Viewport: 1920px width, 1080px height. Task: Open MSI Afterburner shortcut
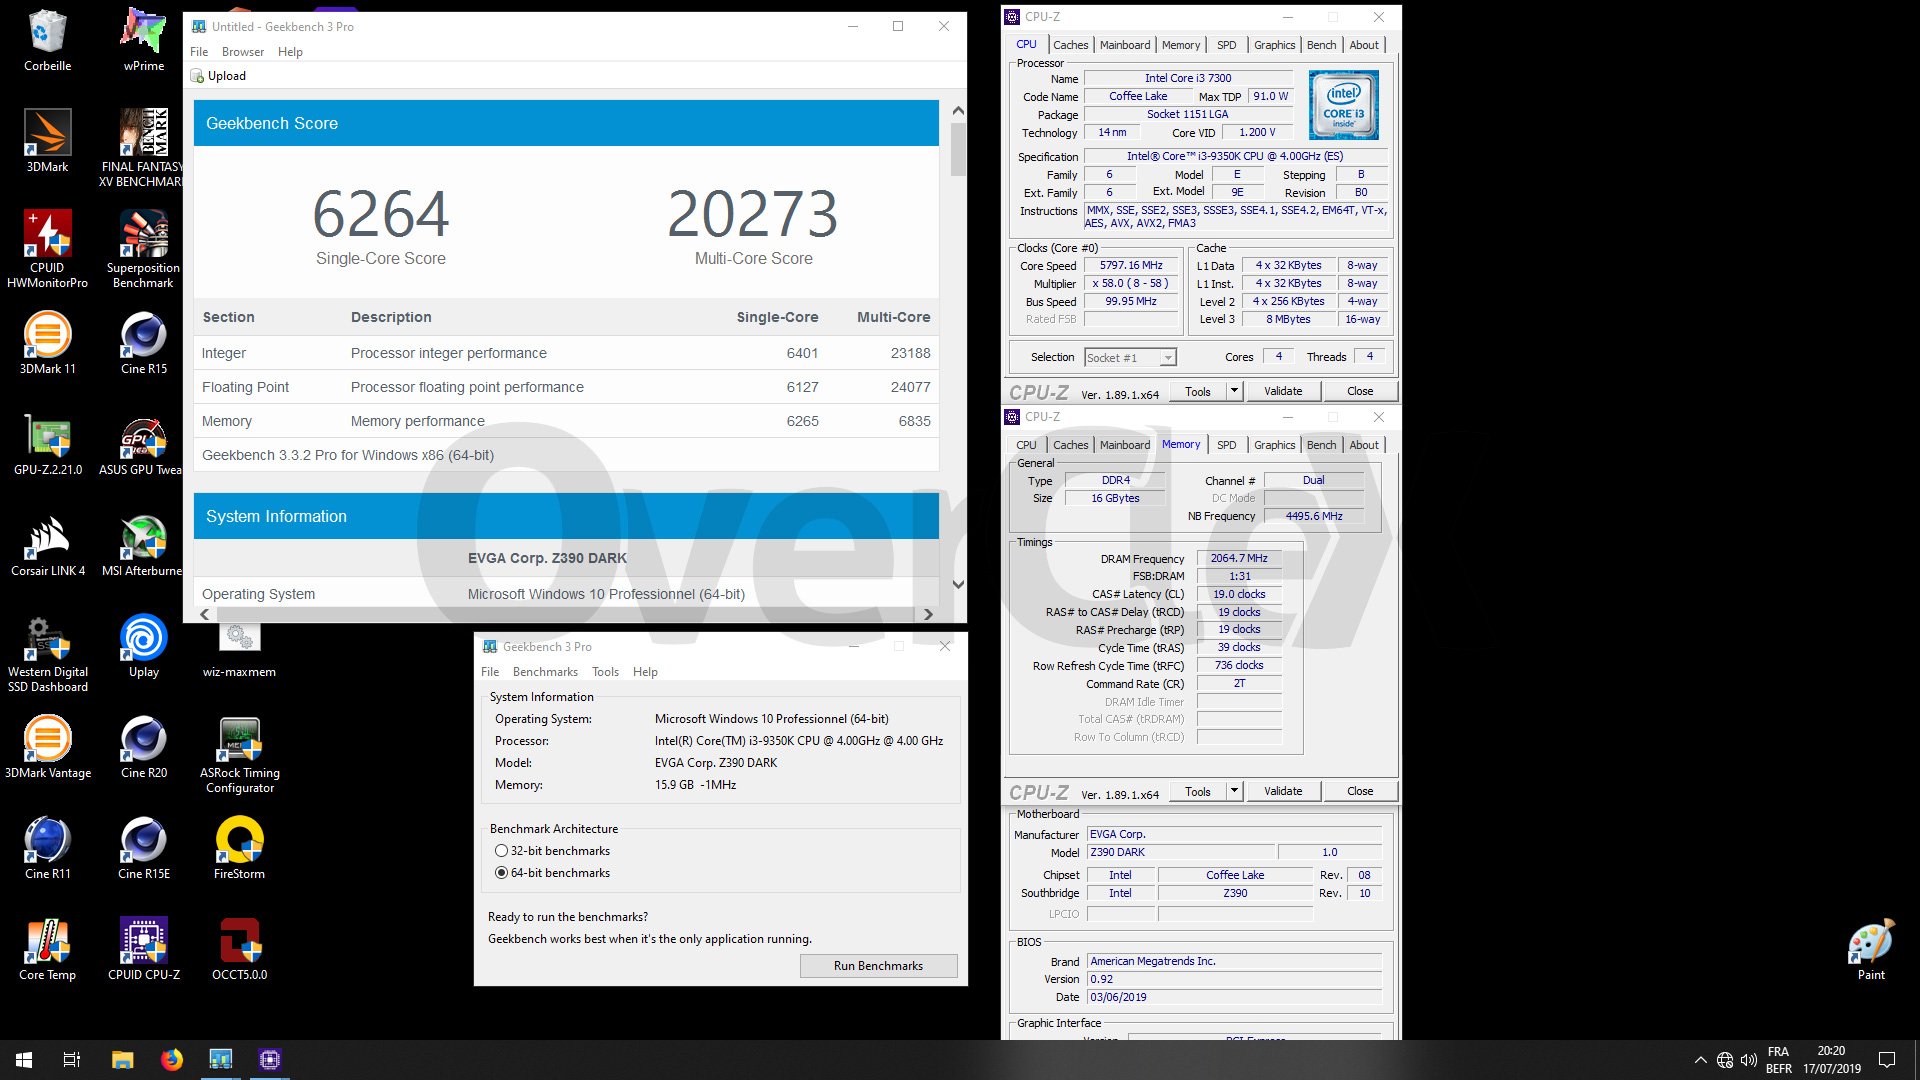pos(142,545)
